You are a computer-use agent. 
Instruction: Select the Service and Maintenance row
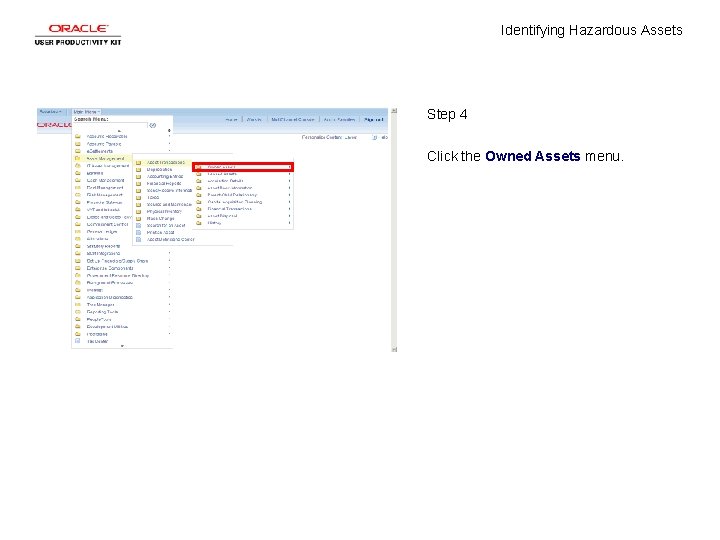click(x=163, y=204)
